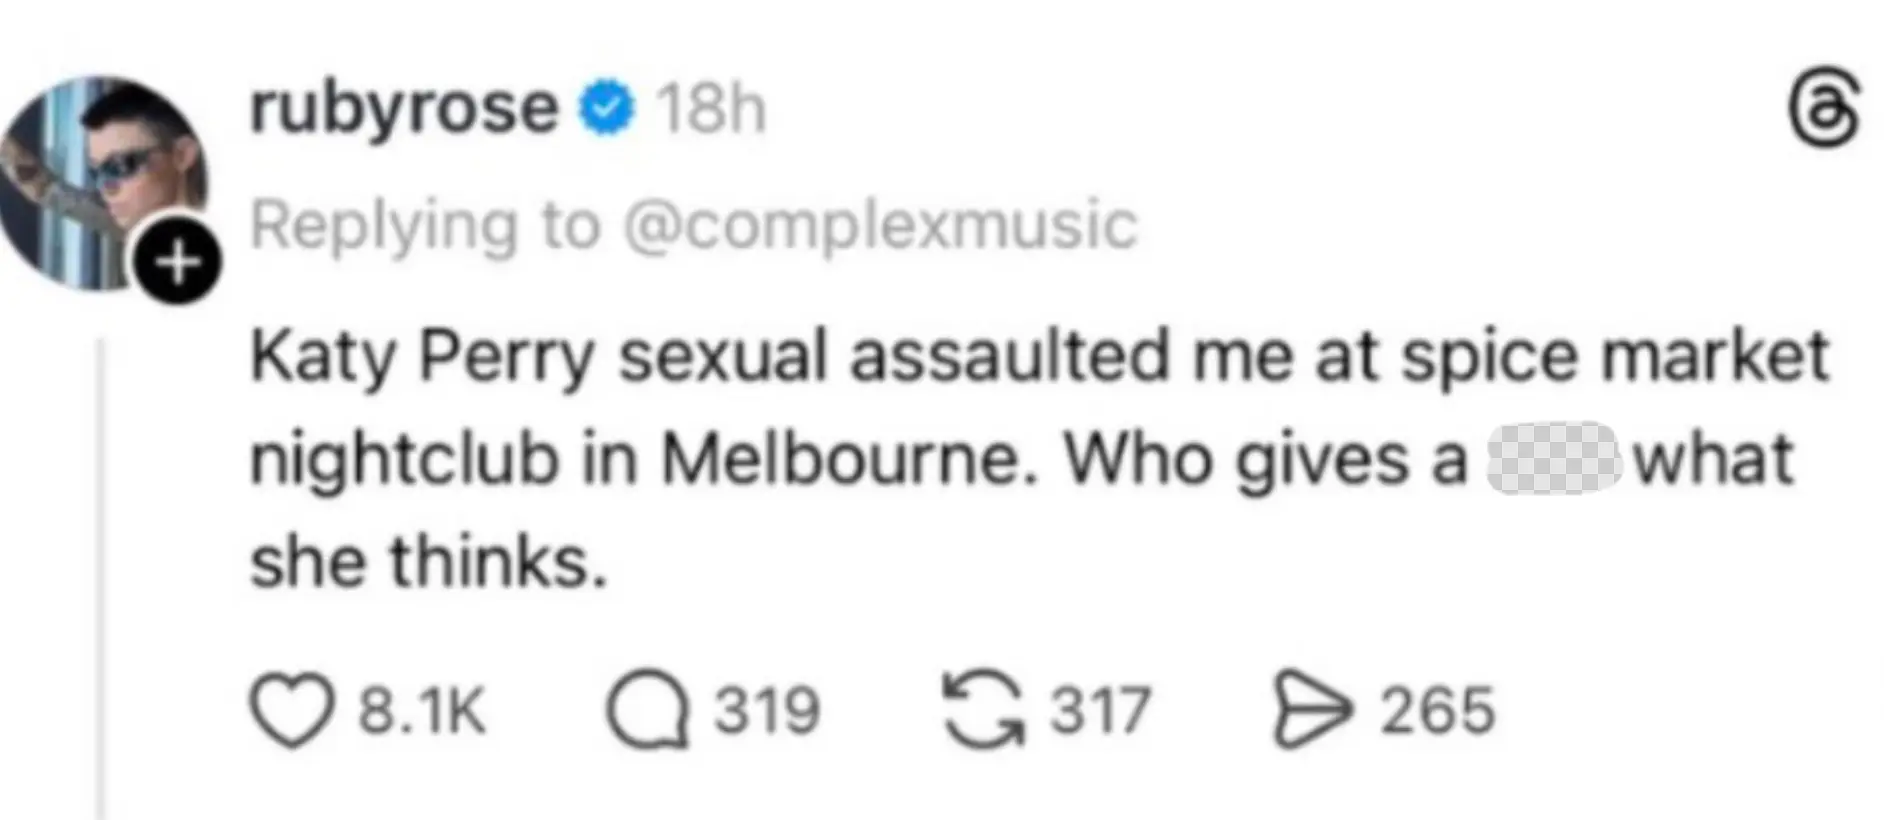
Task: Follow rubyrose using the plus icon on avatar
Action: click(178, 262)
